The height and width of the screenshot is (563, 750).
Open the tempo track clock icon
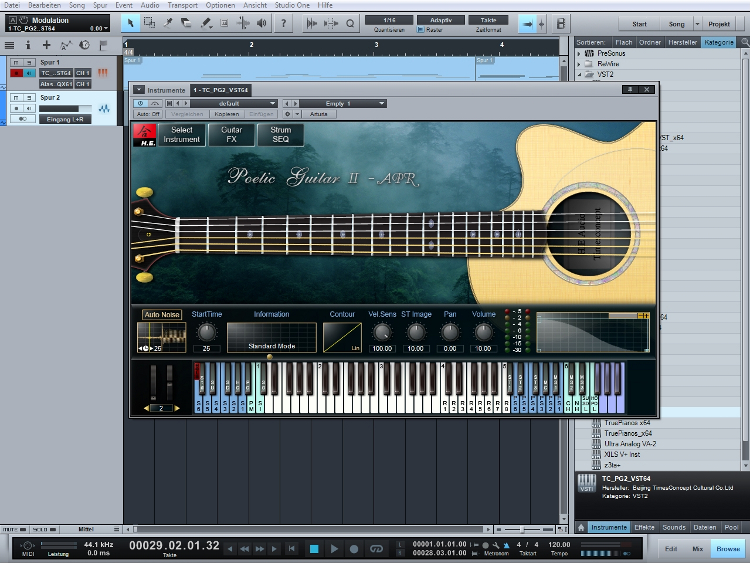tap(84, 45)
